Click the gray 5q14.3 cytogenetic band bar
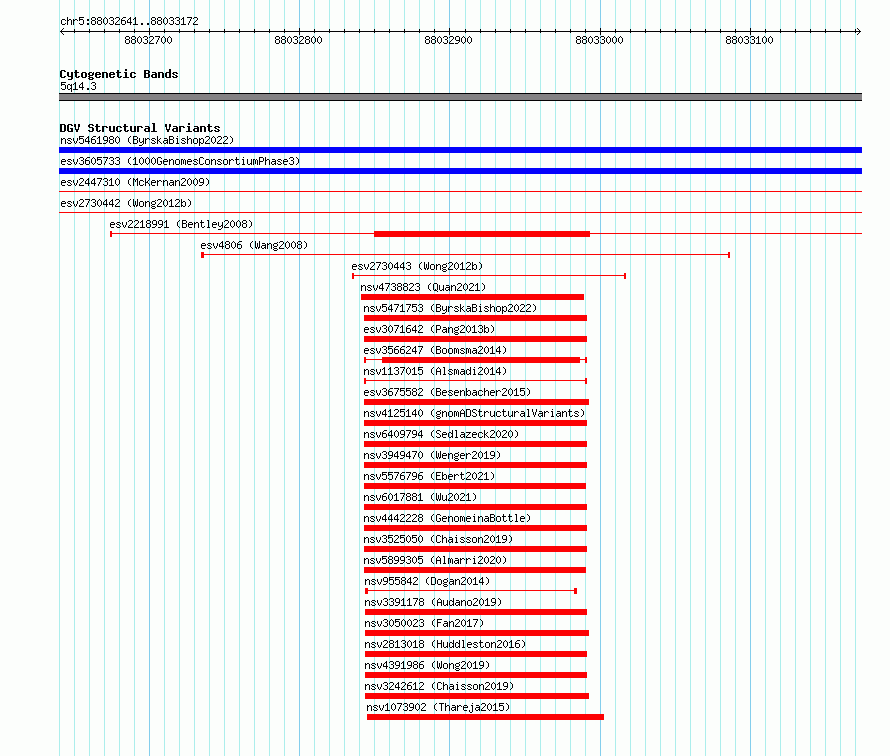The width and height of the screenshot is (890, 756). (460, 97)
